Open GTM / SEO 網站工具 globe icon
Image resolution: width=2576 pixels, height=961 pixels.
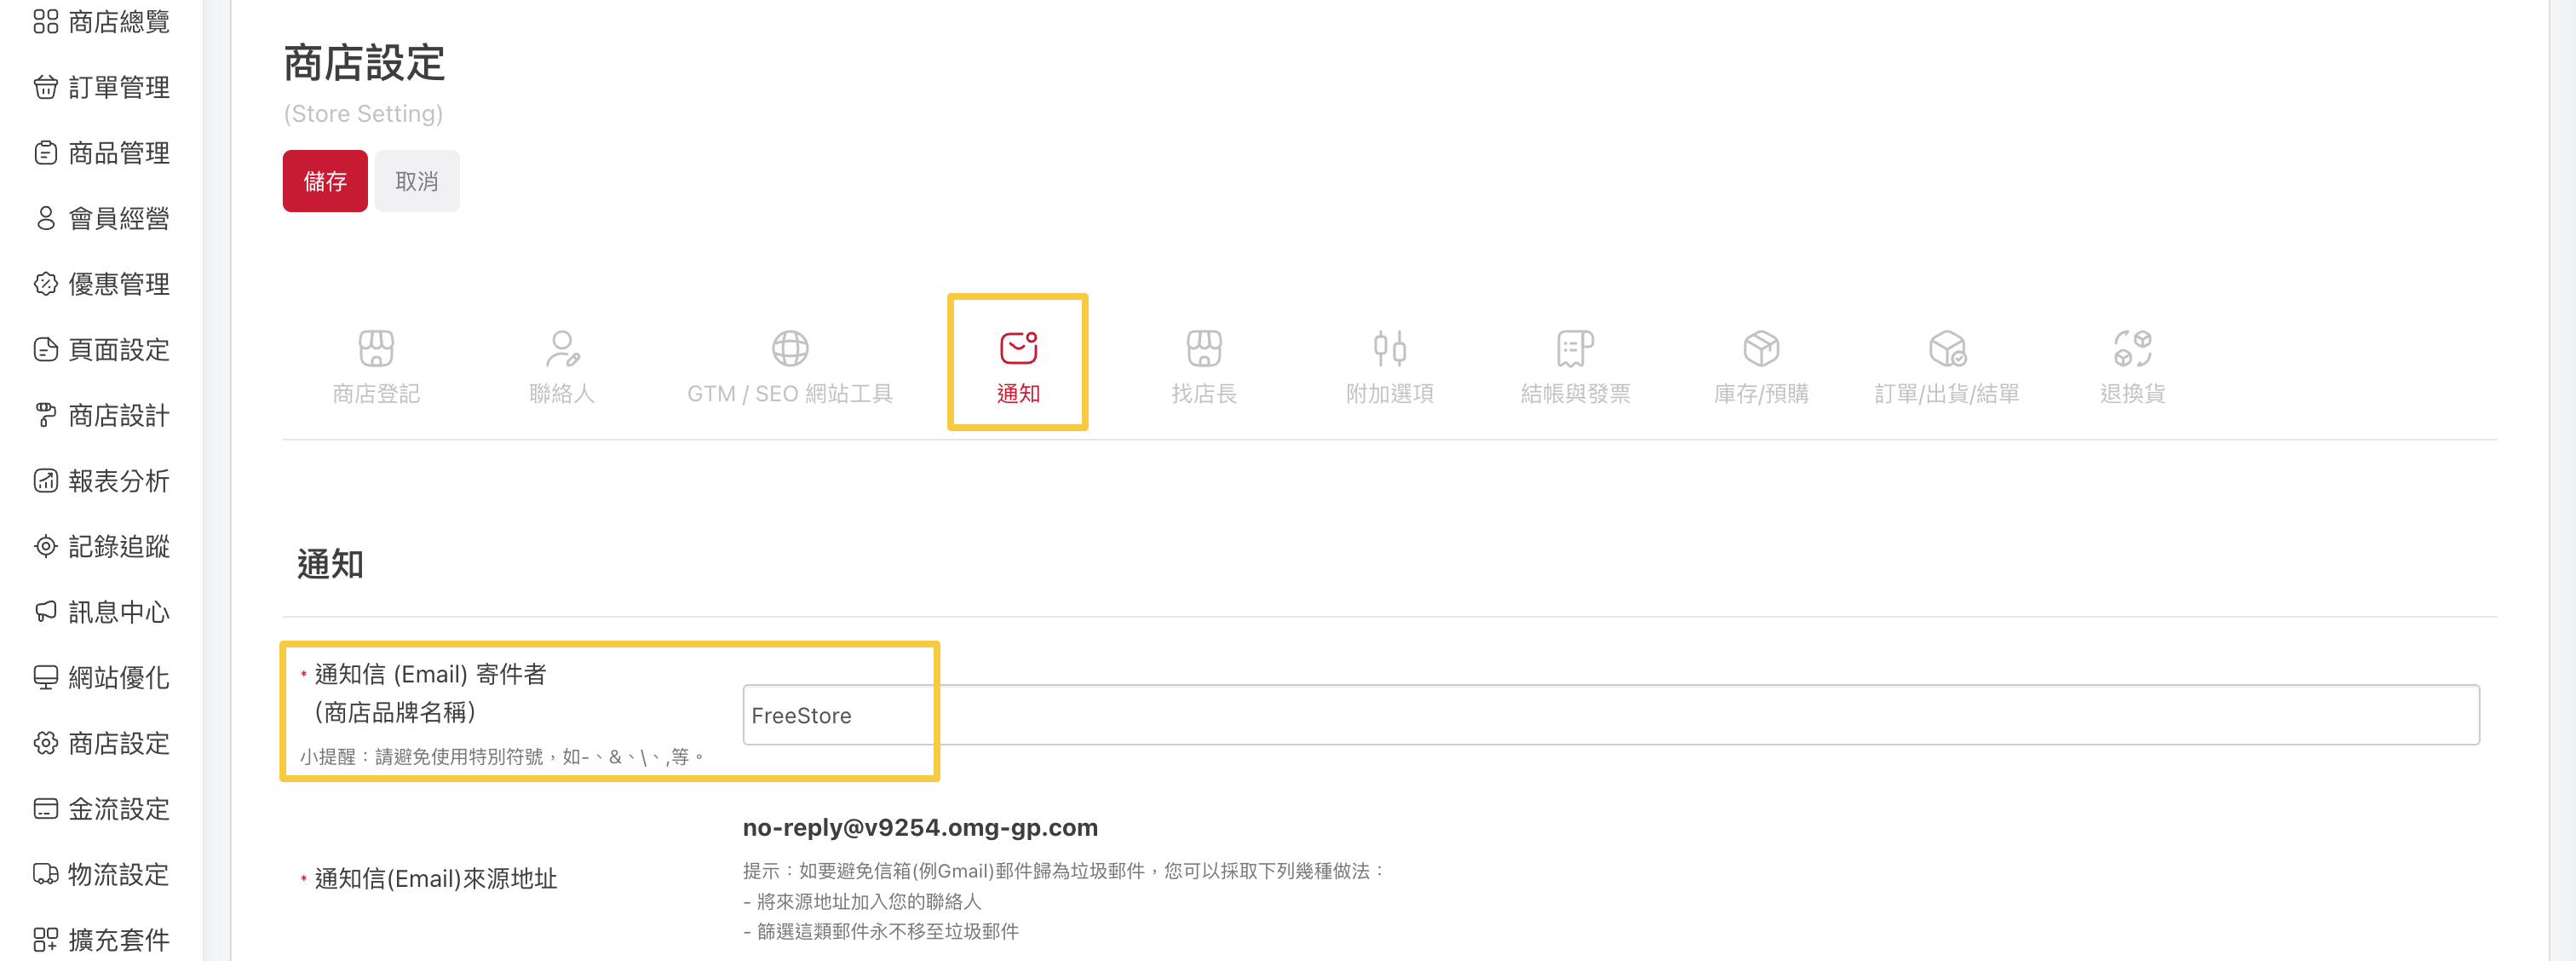790,349
